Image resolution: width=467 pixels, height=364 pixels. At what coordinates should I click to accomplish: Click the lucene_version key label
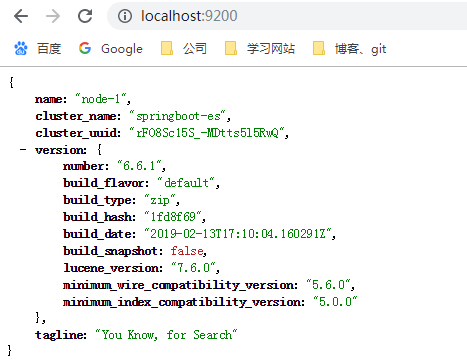point(113,268)
